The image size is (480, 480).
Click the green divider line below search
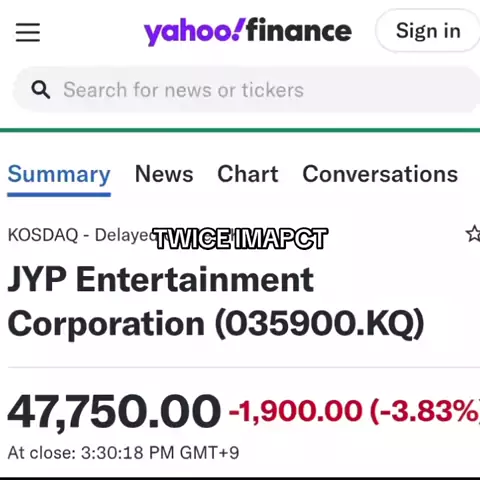pos(240,130)
